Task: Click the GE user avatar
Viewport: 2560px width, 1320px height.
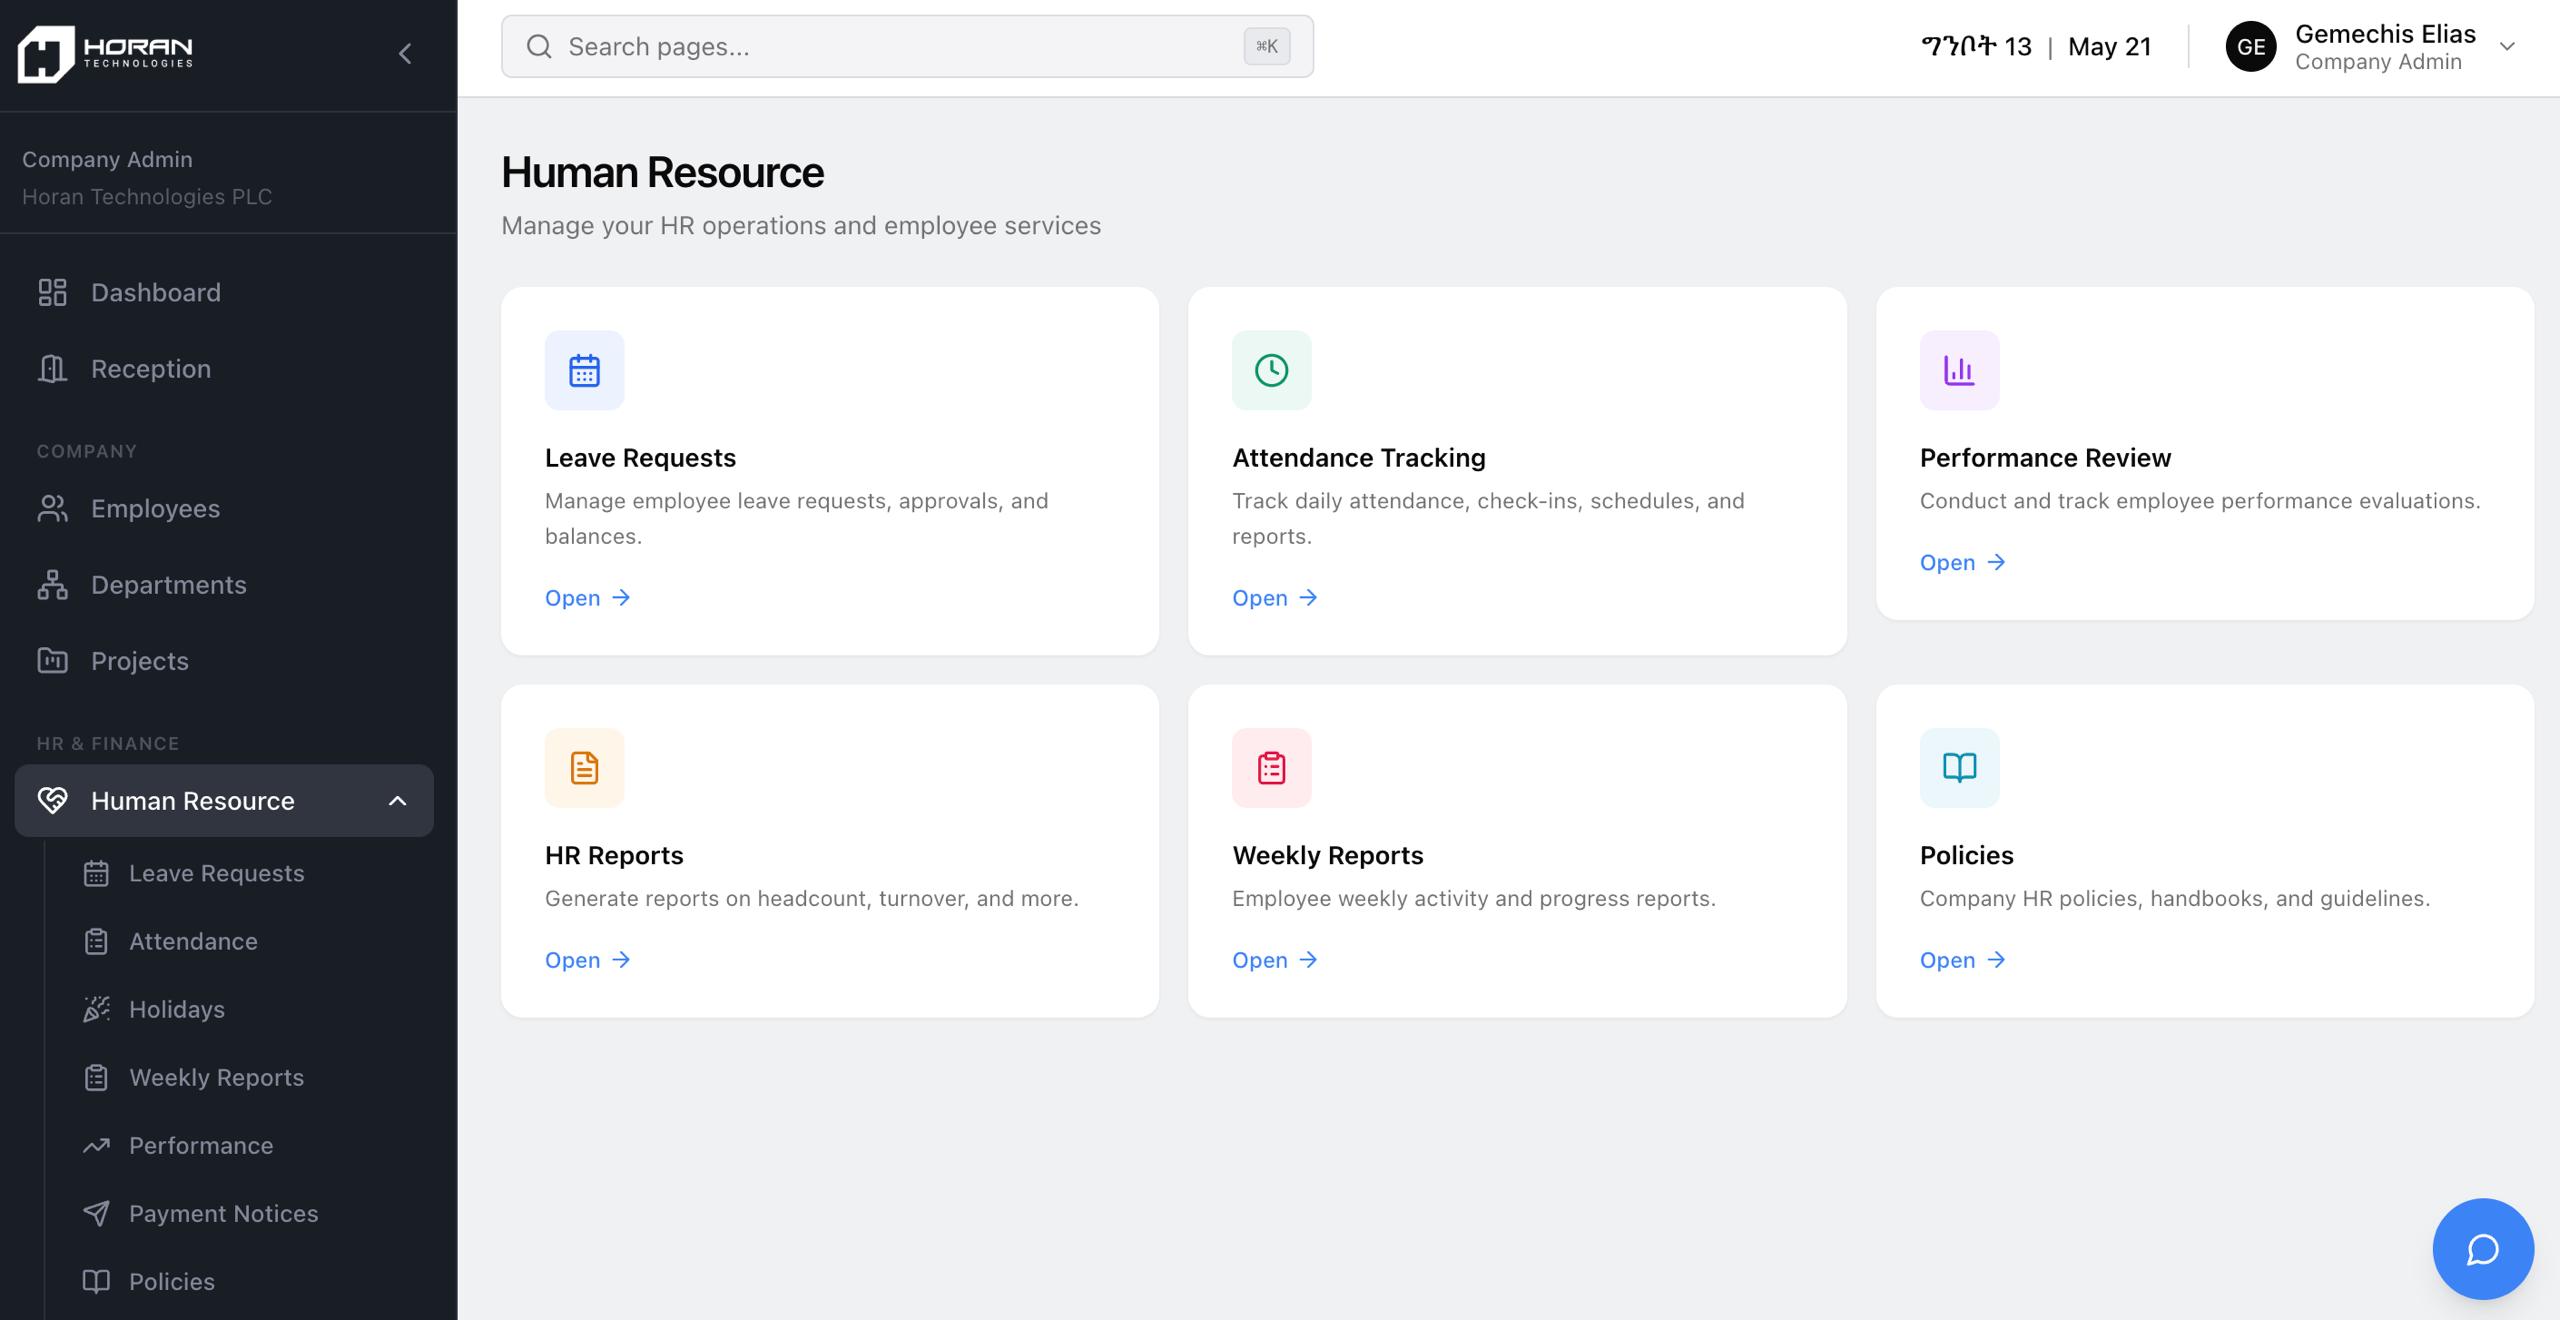Action: pos(2251,47)
